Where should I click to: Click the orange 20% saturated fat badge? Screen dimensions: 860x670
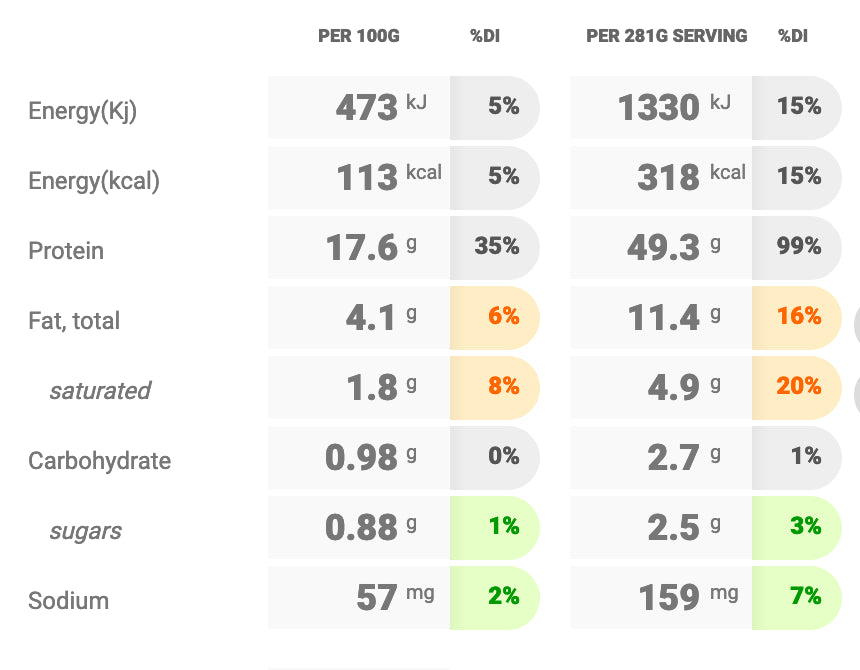tap(797, 387)
